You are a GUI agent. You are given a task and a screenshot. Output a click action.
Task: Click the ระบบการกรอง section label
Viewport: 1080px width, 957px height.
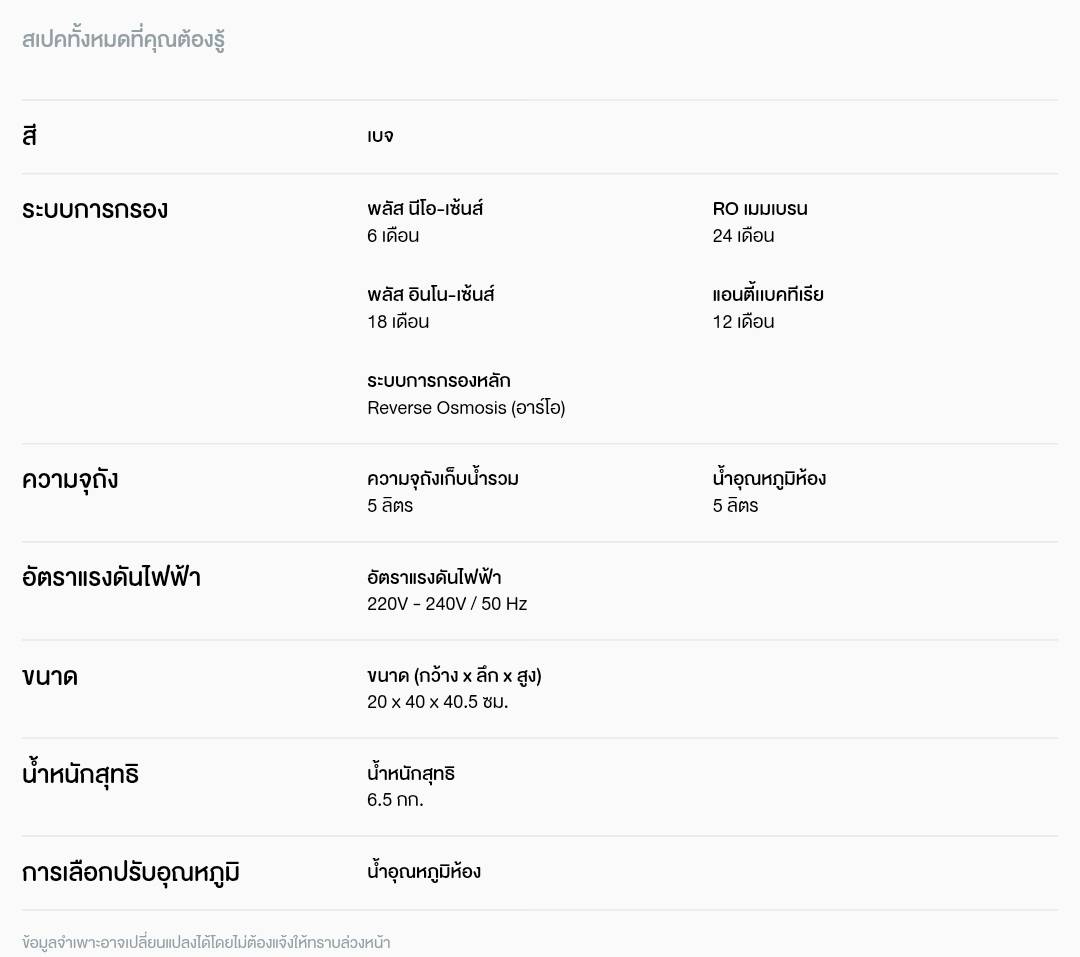[x=95, y=210]
